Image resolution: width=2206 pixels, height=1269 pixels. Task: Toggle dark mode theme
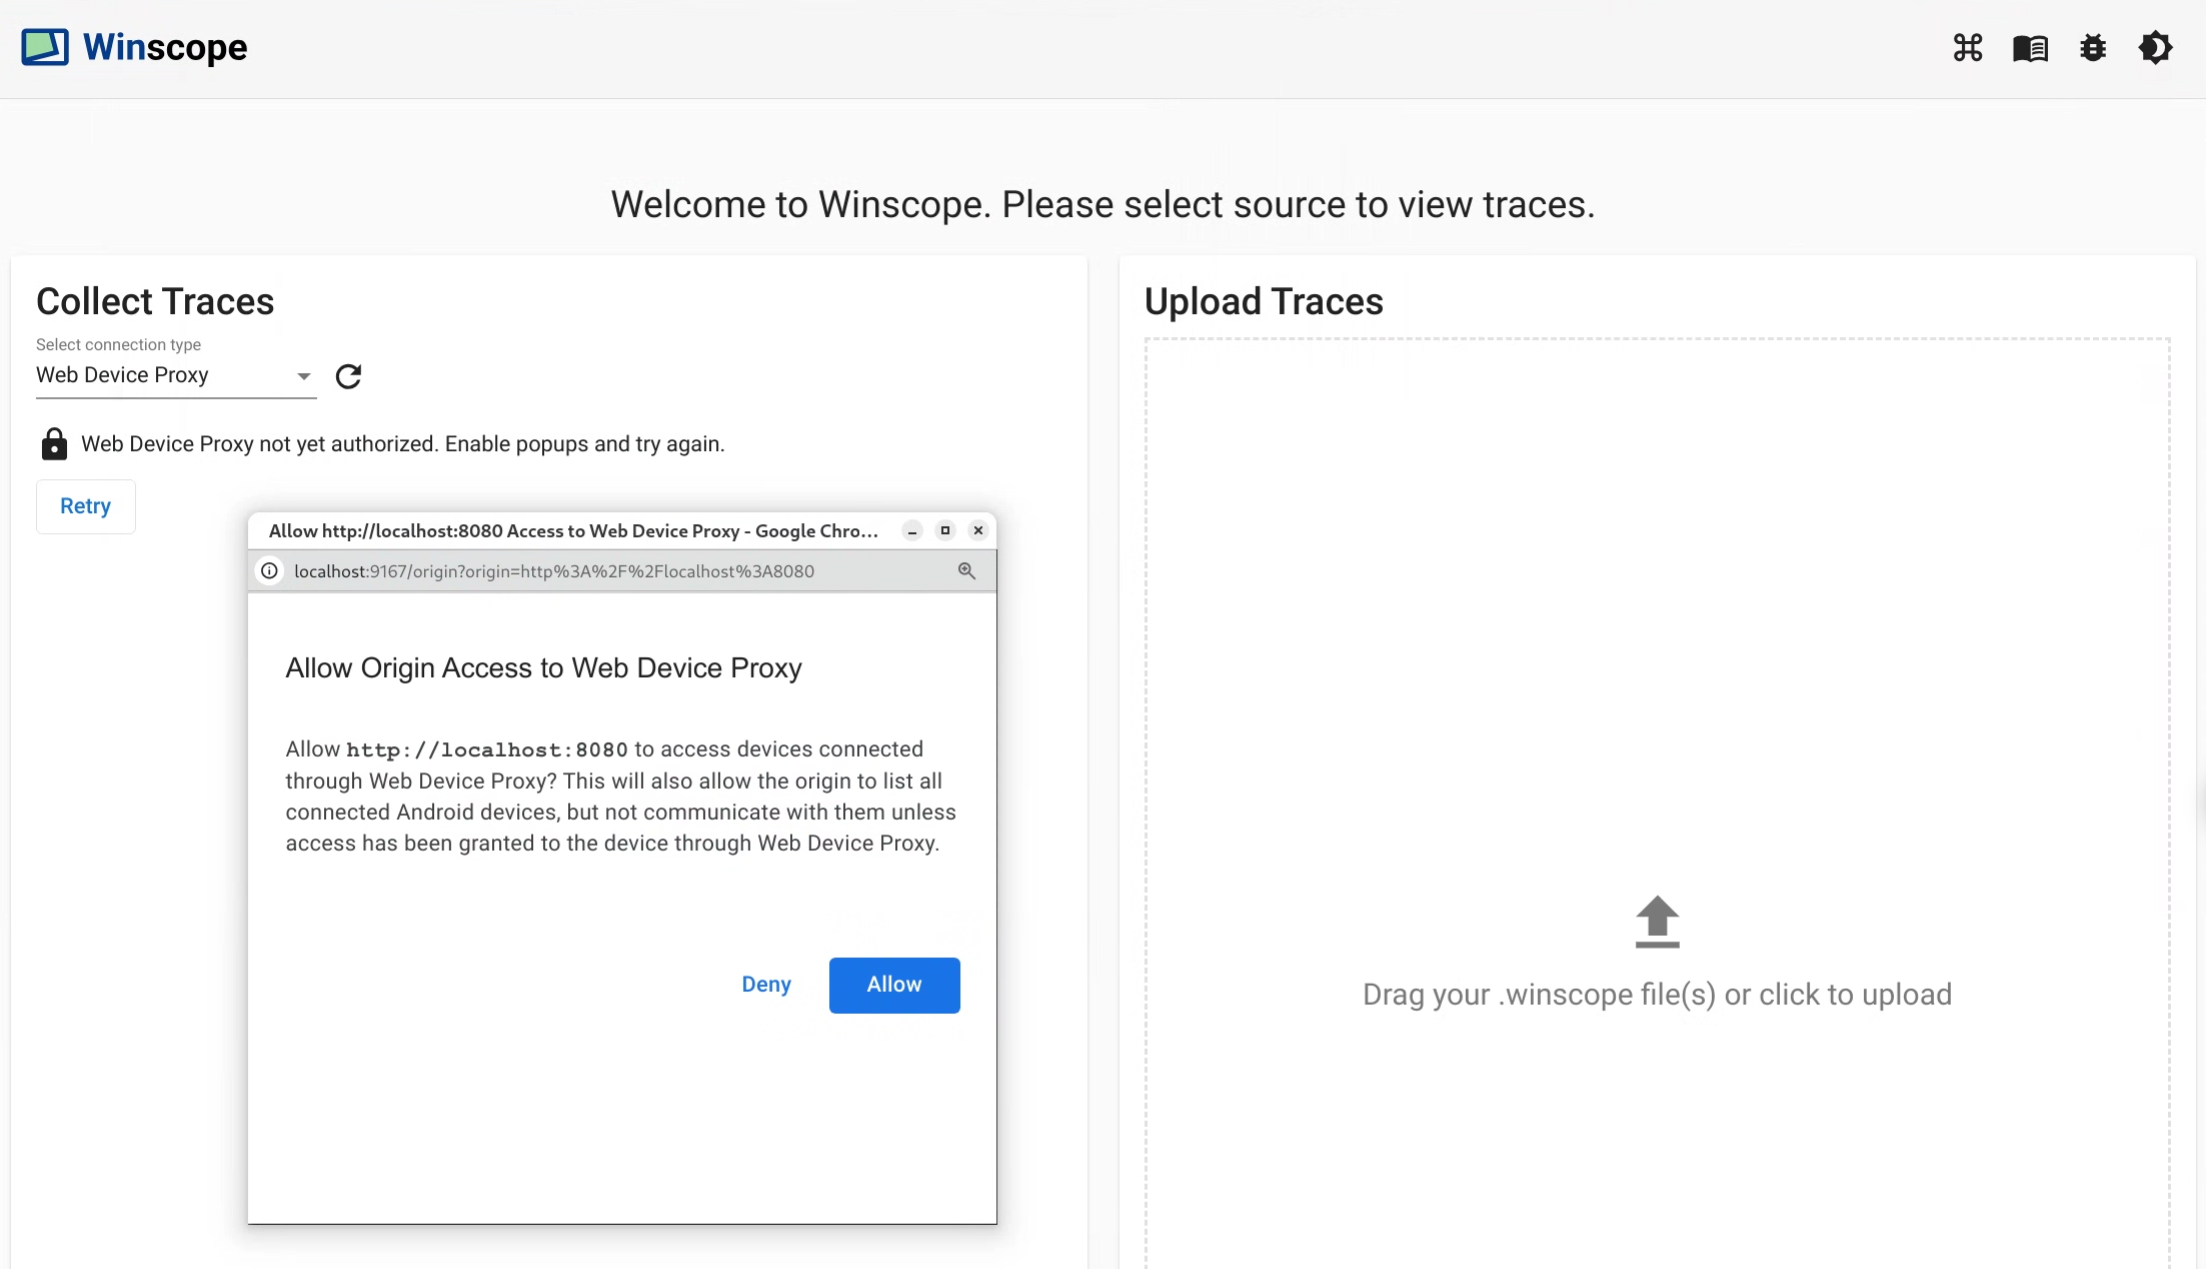point(2156,47)
